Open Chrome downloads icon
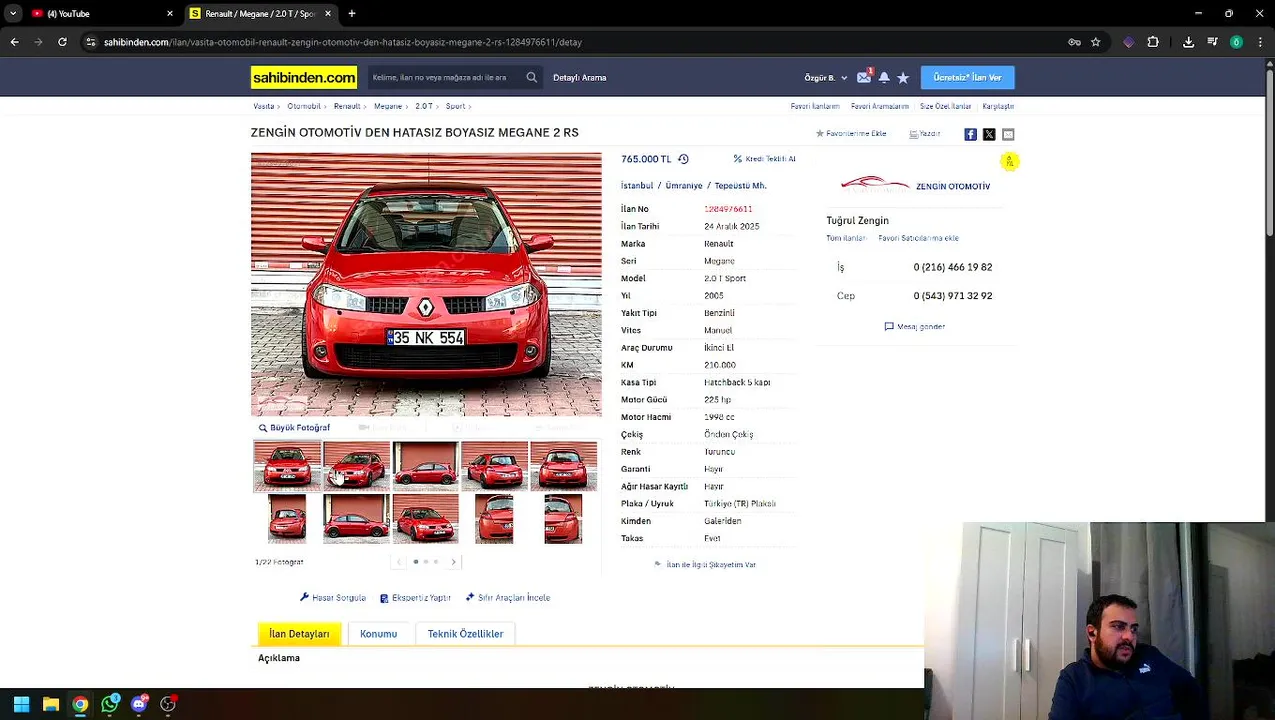 point(1188,42)
